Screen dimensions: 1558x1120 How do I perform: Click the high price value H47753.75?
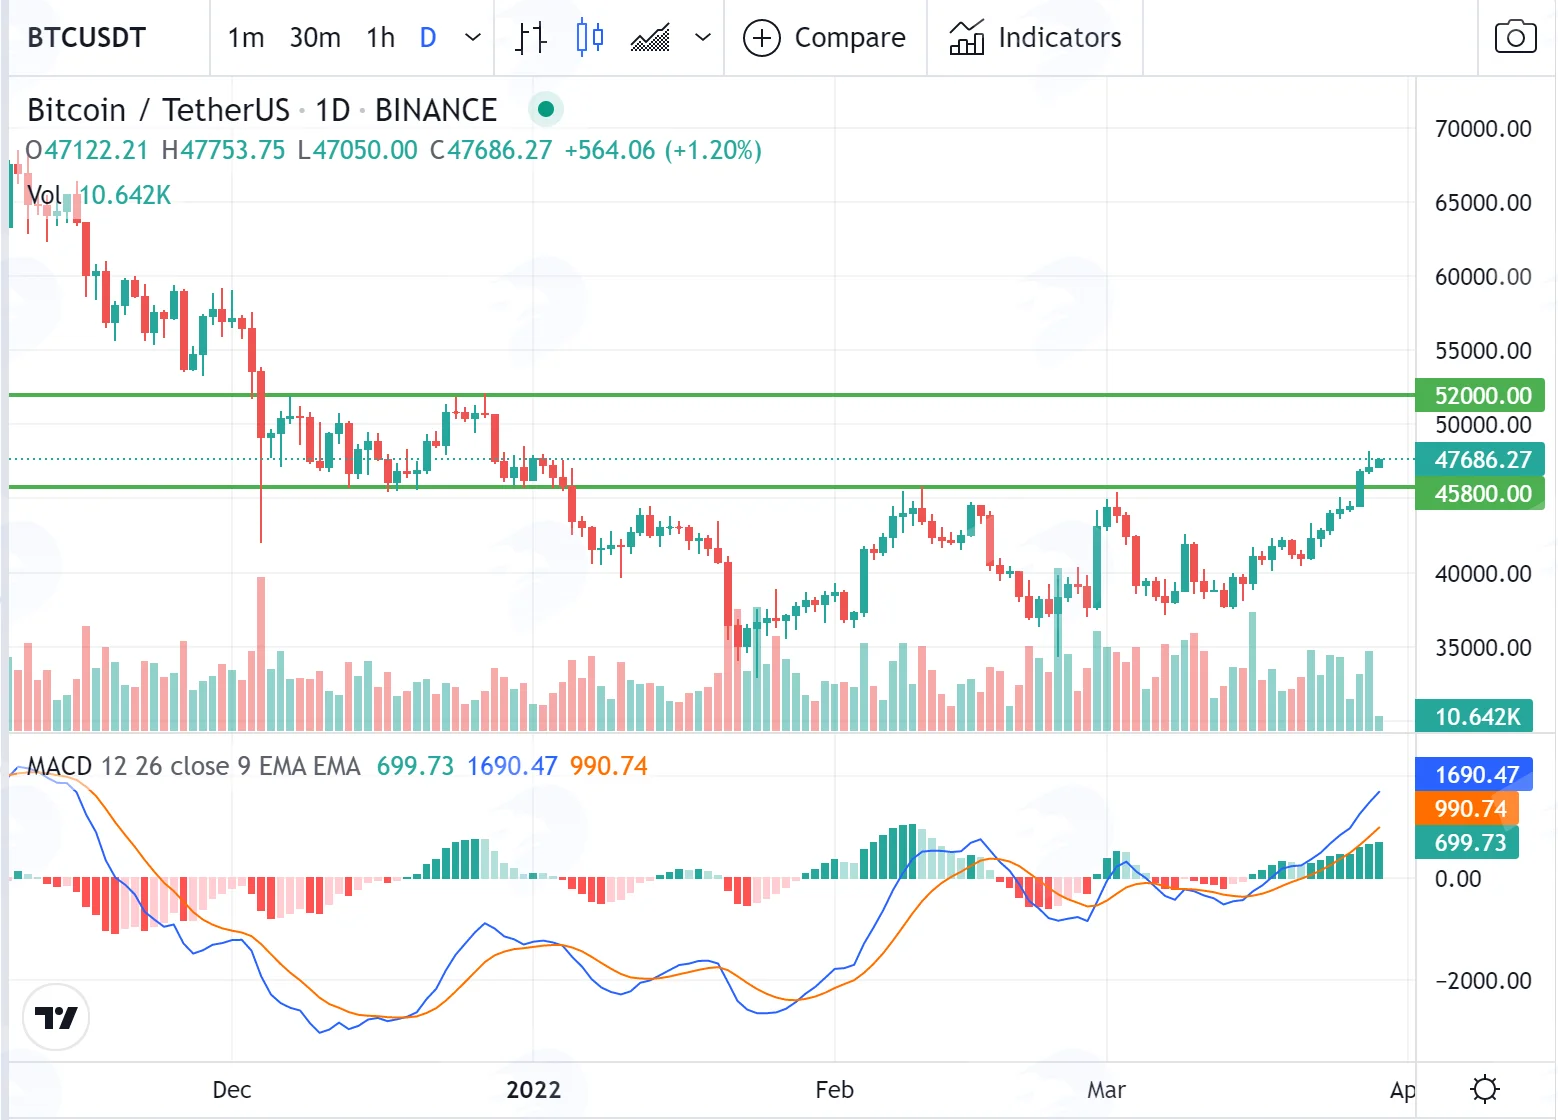point(224,151)
